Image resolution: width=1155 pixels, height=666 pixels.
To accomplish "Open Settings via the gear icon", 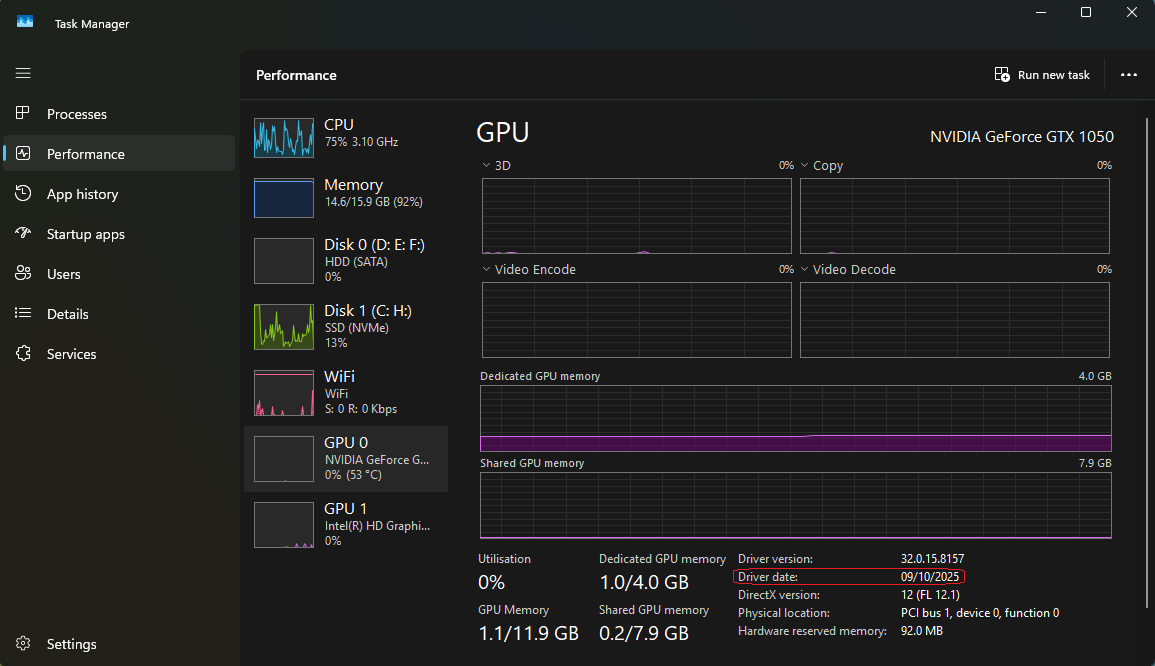I will pos(23,644).
